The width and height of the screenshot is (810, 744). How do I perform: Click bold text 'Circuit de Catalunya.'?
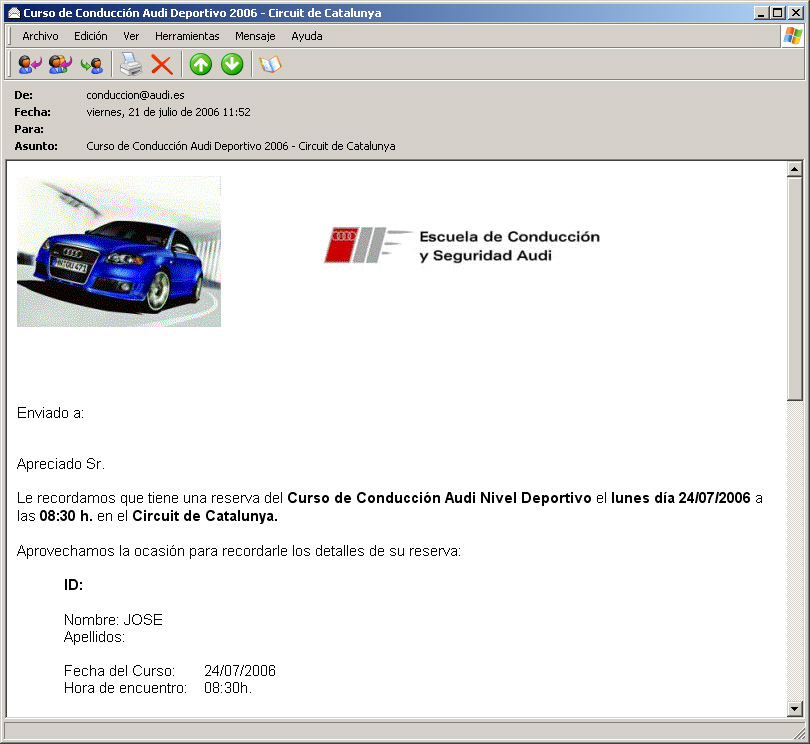pyautogui.click(x=205, y=516)
